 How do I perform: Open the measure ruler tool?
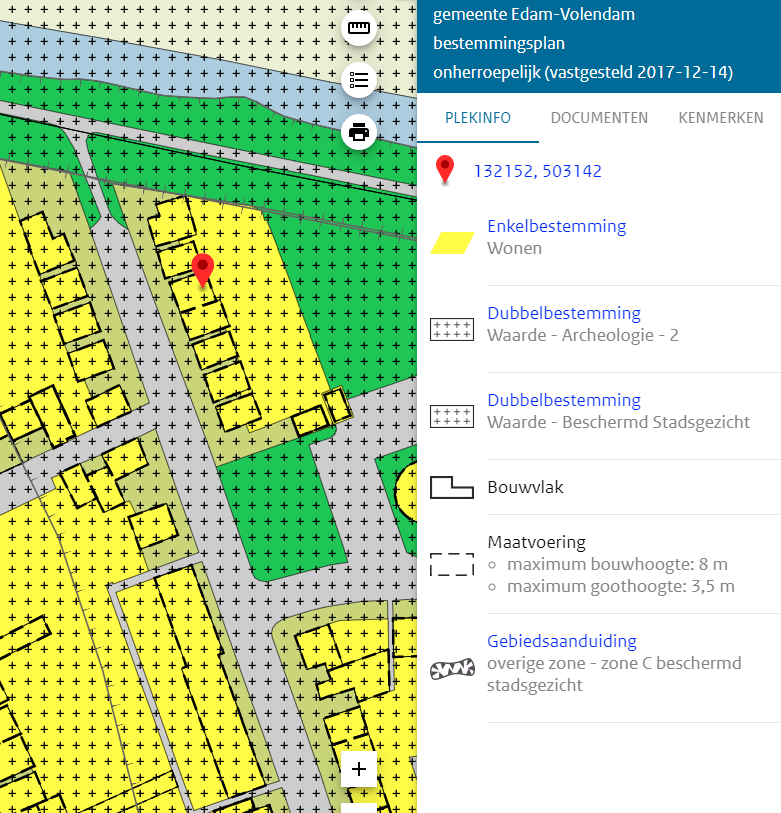click(x=359, y=27)
